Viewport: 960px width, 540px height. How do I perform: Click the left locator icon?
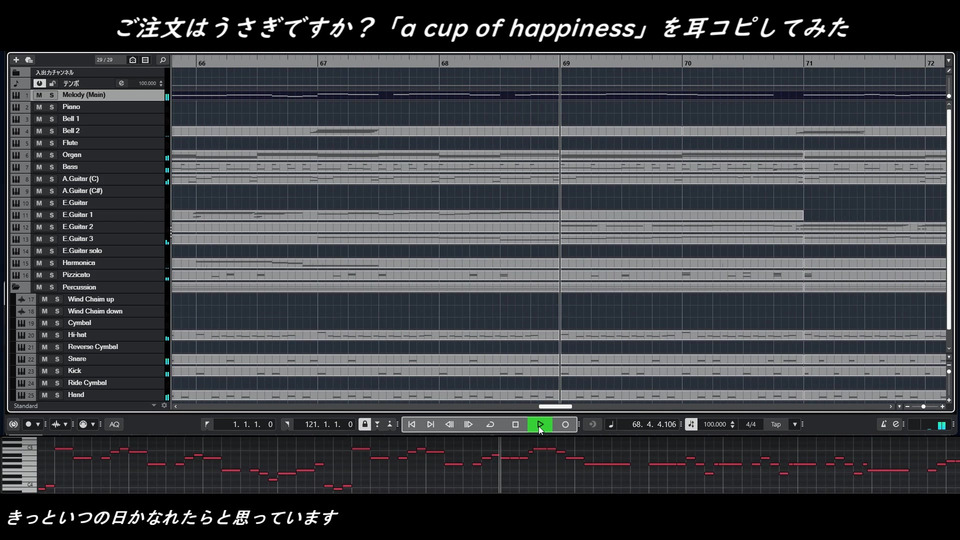207,424
